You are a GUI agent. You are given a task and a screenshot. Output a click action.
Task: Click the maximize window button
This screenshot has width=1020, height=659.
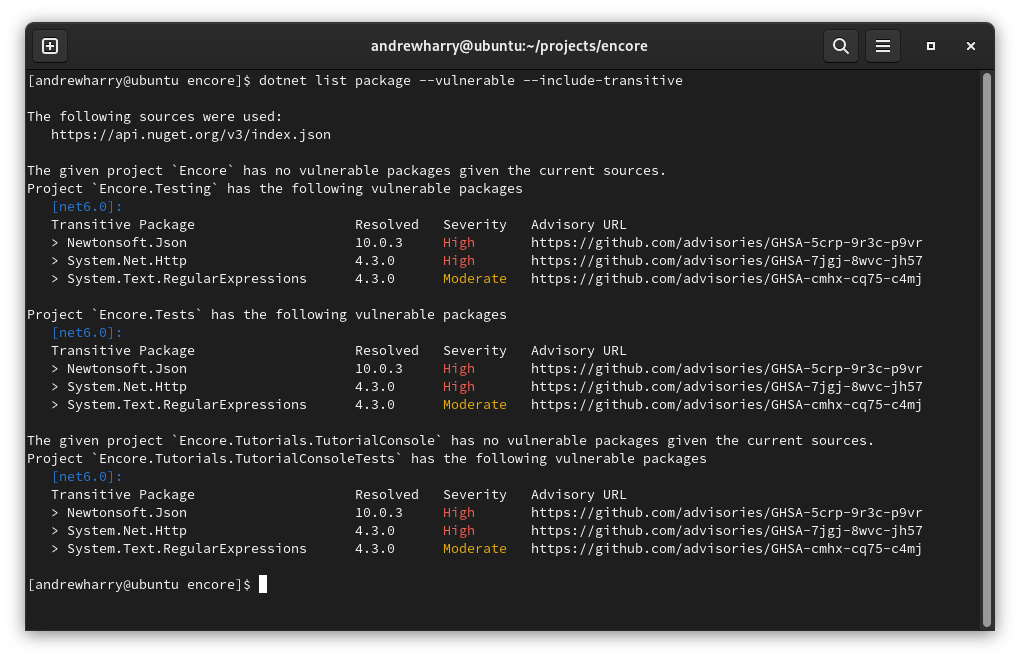[929, 46]
